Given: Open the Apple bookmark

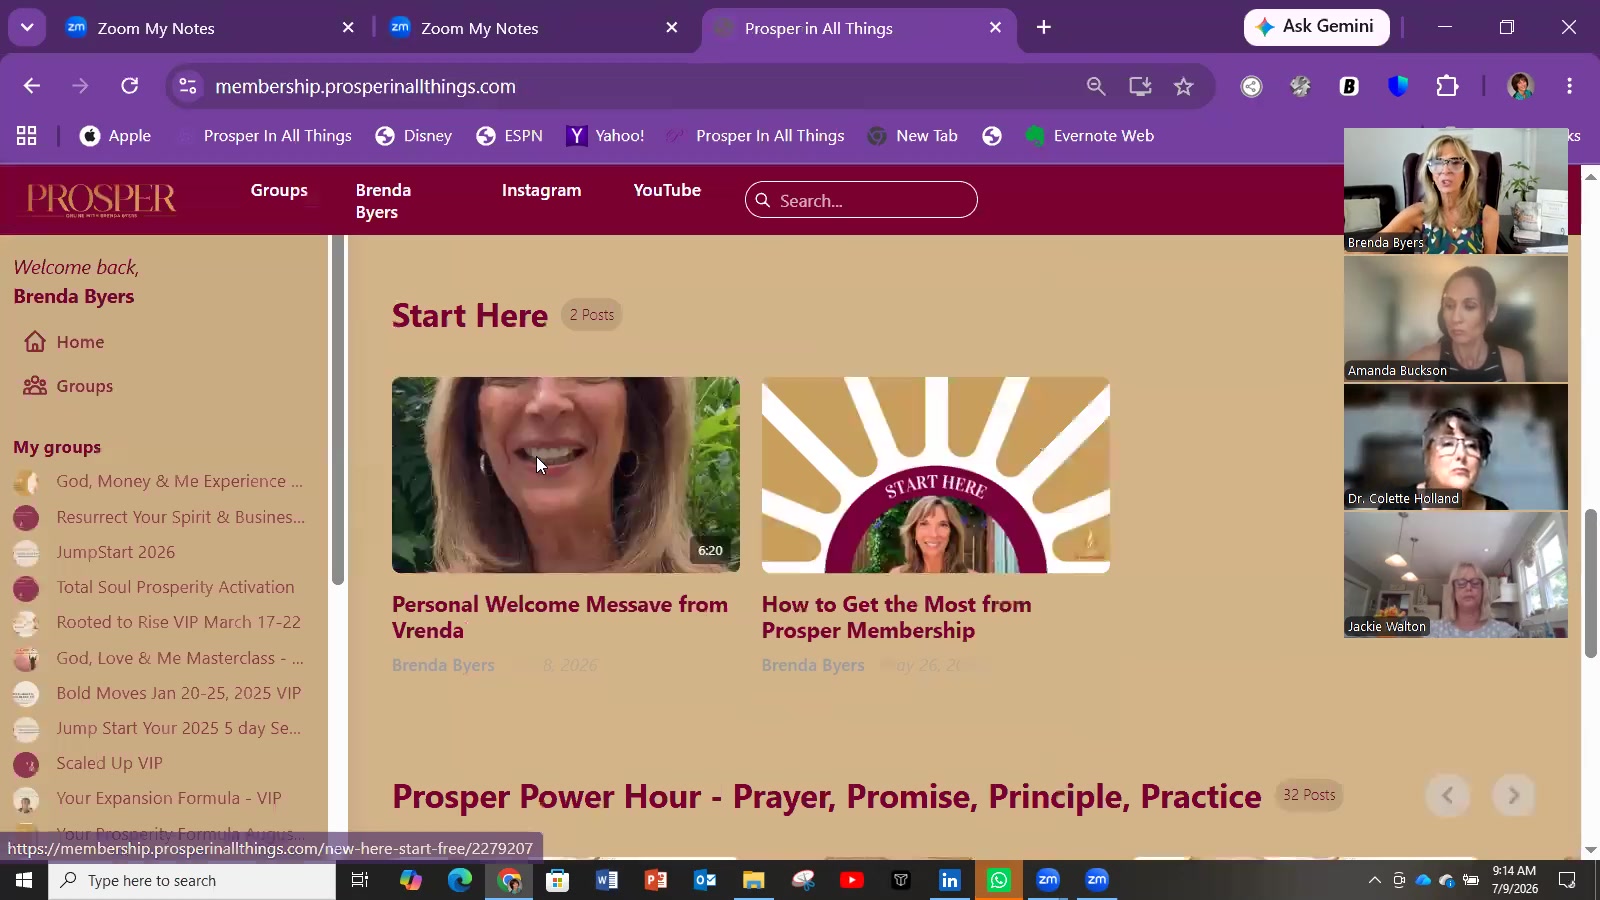Looking at the screenshot, I should pos(115,136).
